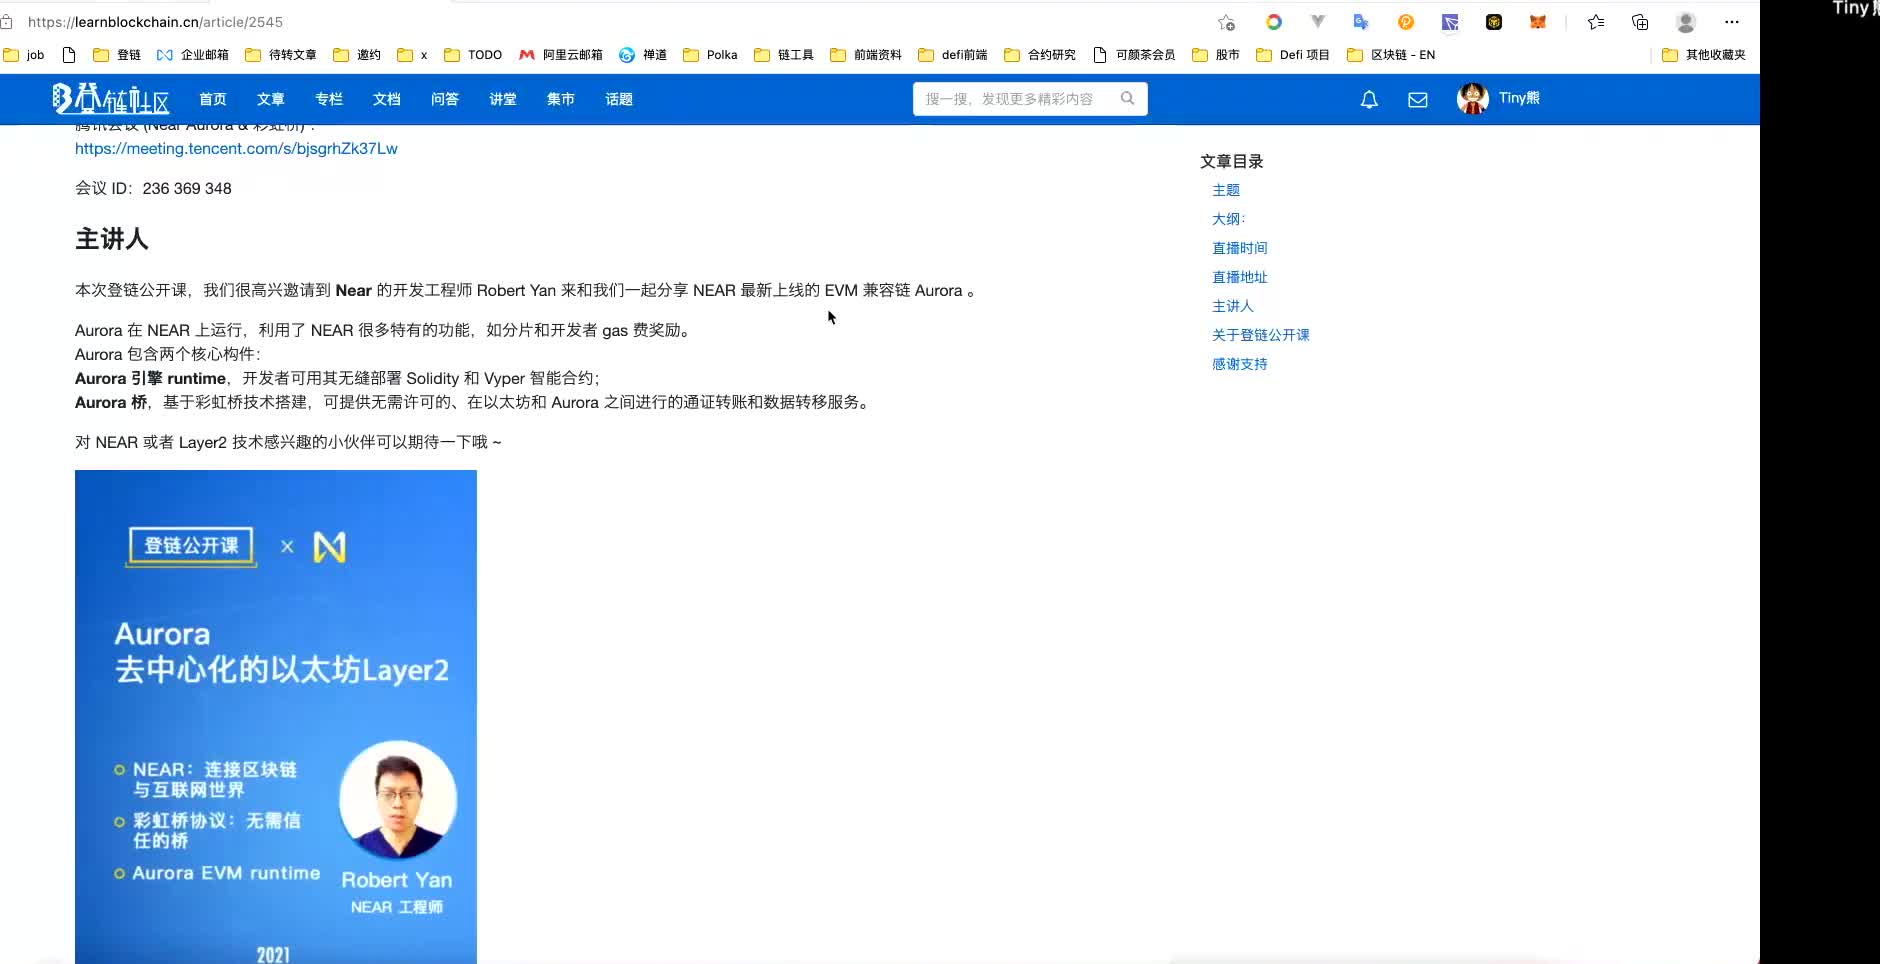Viewport: 1880px width, 964px height.
Task: Open the 阿里云邮箱 bookmark
Action: coord(561,55)
